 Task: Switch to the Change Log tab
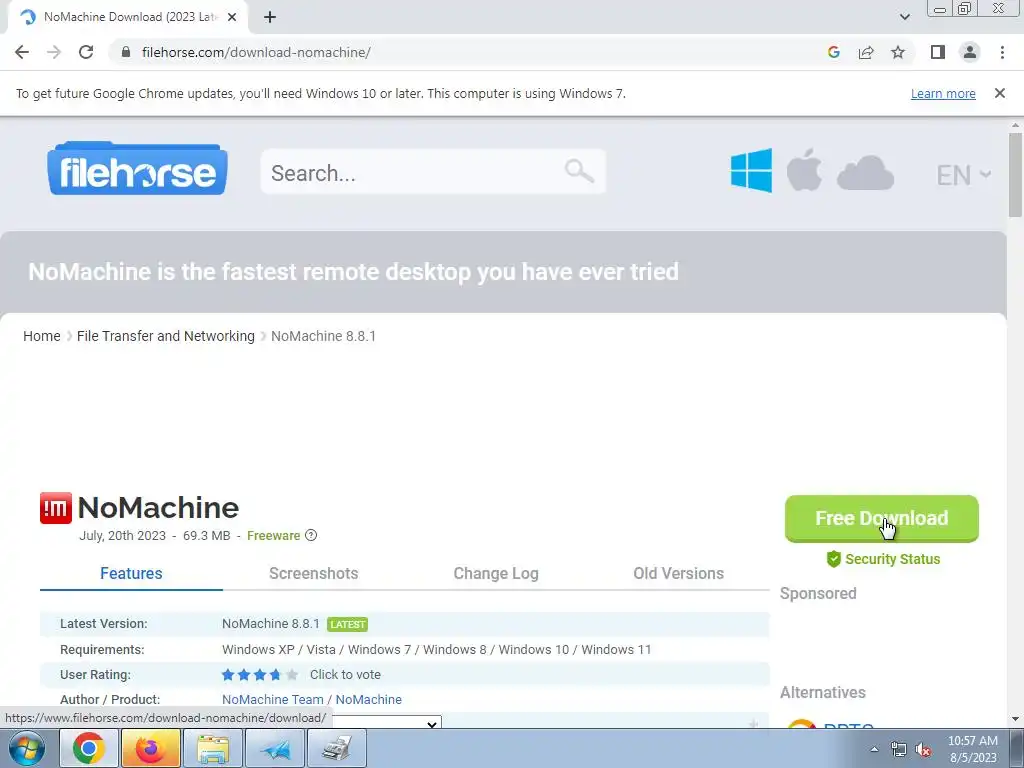[496, 573]
